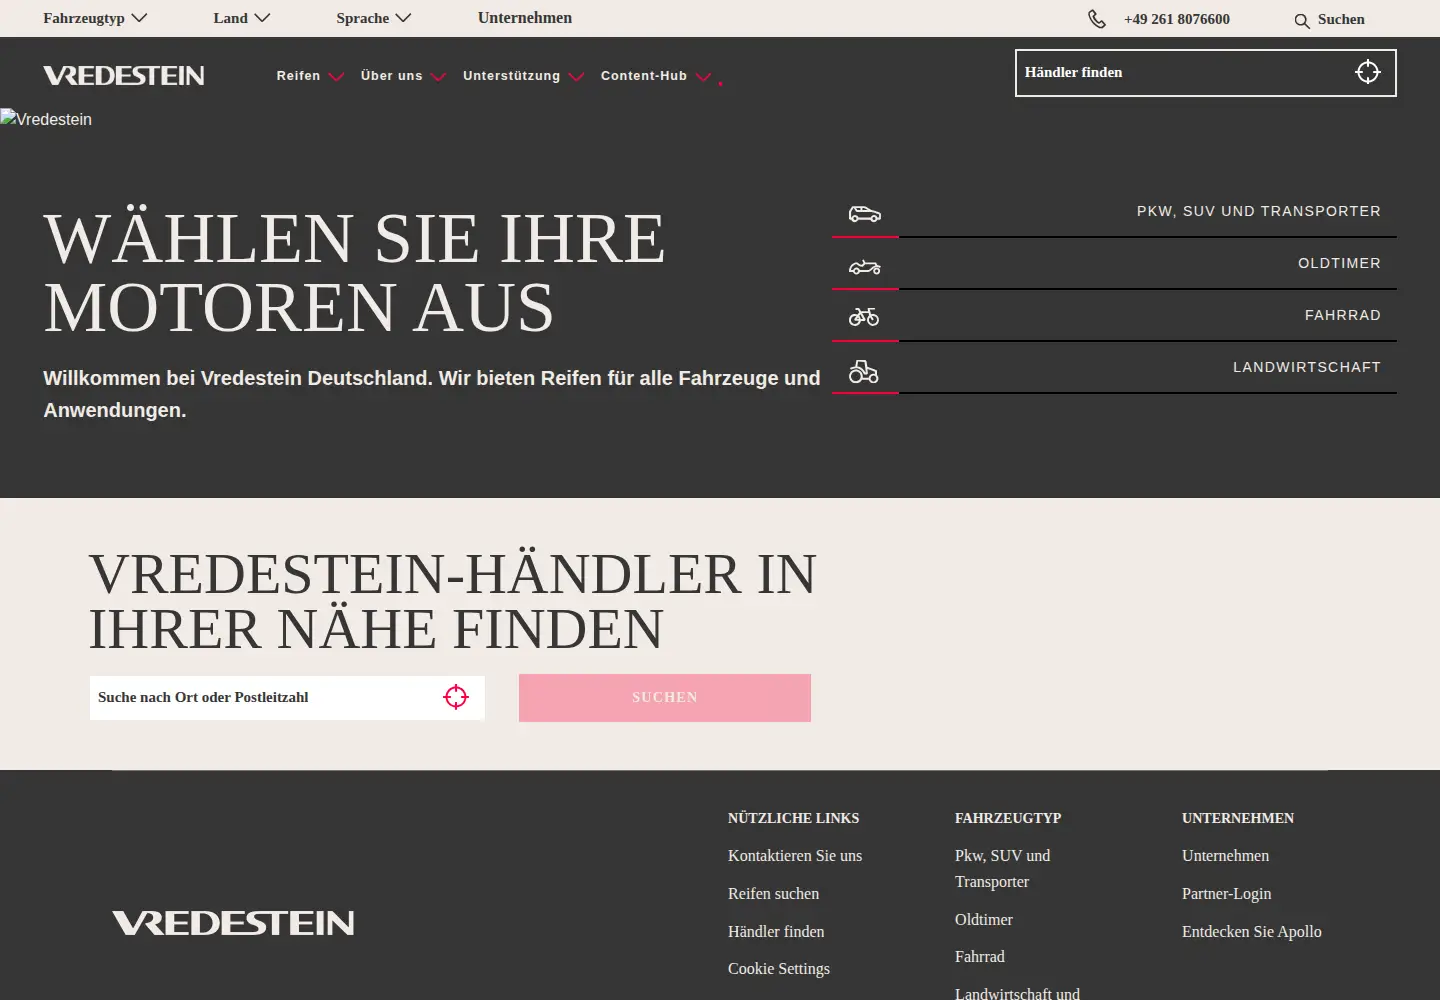Viewport: 1440px width, 1000px height.
Task: Open Partner-Login footer link
Action: pyautogui.click(x=1227, y=894)
